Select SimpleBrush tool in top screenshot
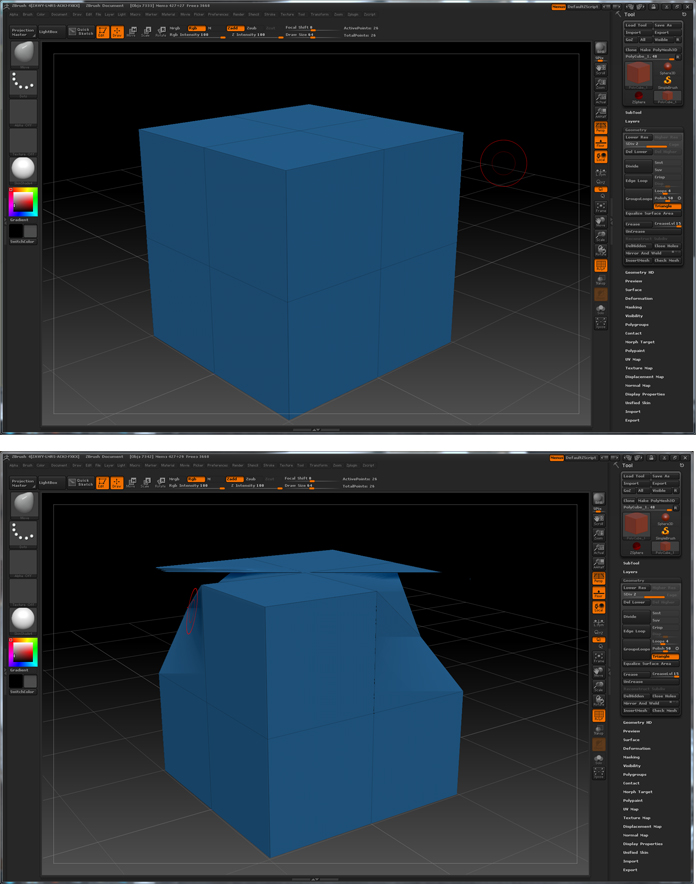This screenshot has height=890, width=696. tap(668, 82)
